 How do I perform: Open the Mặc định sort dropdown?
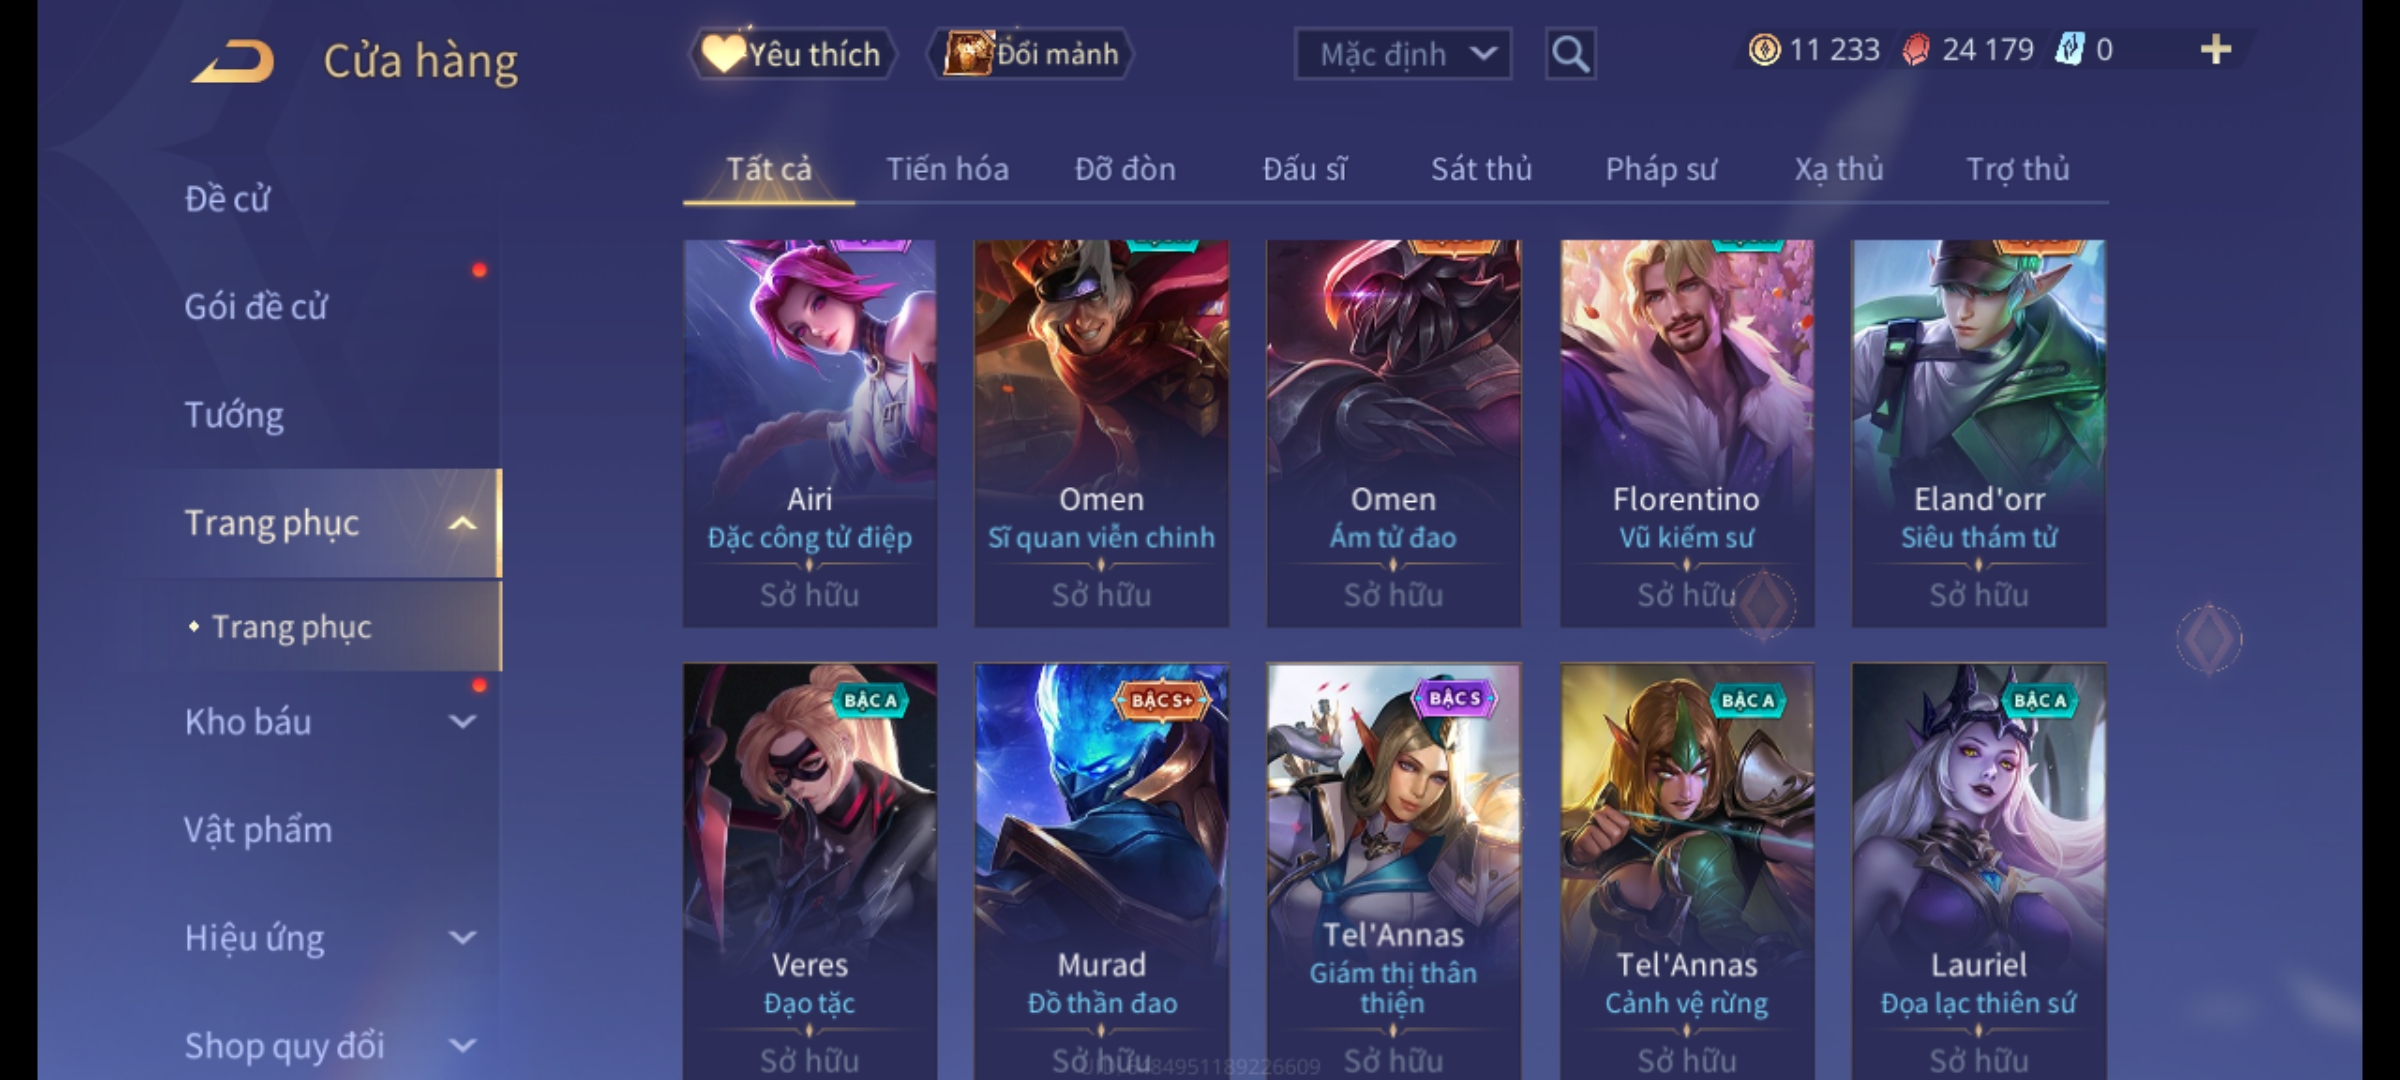point(1403,54)
